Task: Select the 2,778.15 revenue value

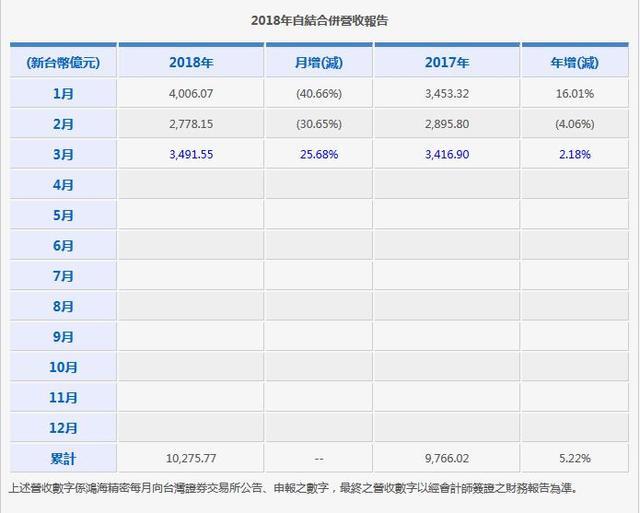Action: (x=190, y=124)
